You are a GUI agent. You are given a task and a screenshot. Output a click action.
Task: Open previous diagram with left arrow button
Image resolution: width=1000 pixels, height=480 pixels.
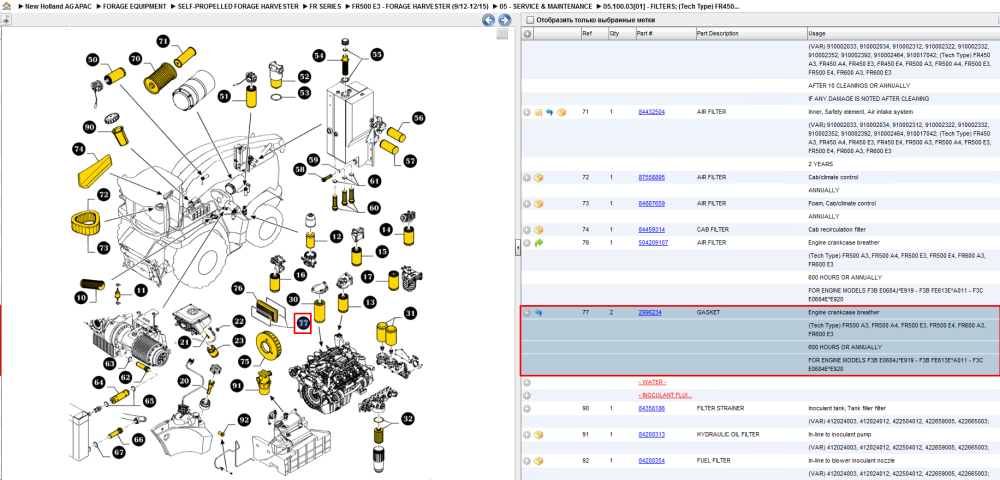coord(489,20)
